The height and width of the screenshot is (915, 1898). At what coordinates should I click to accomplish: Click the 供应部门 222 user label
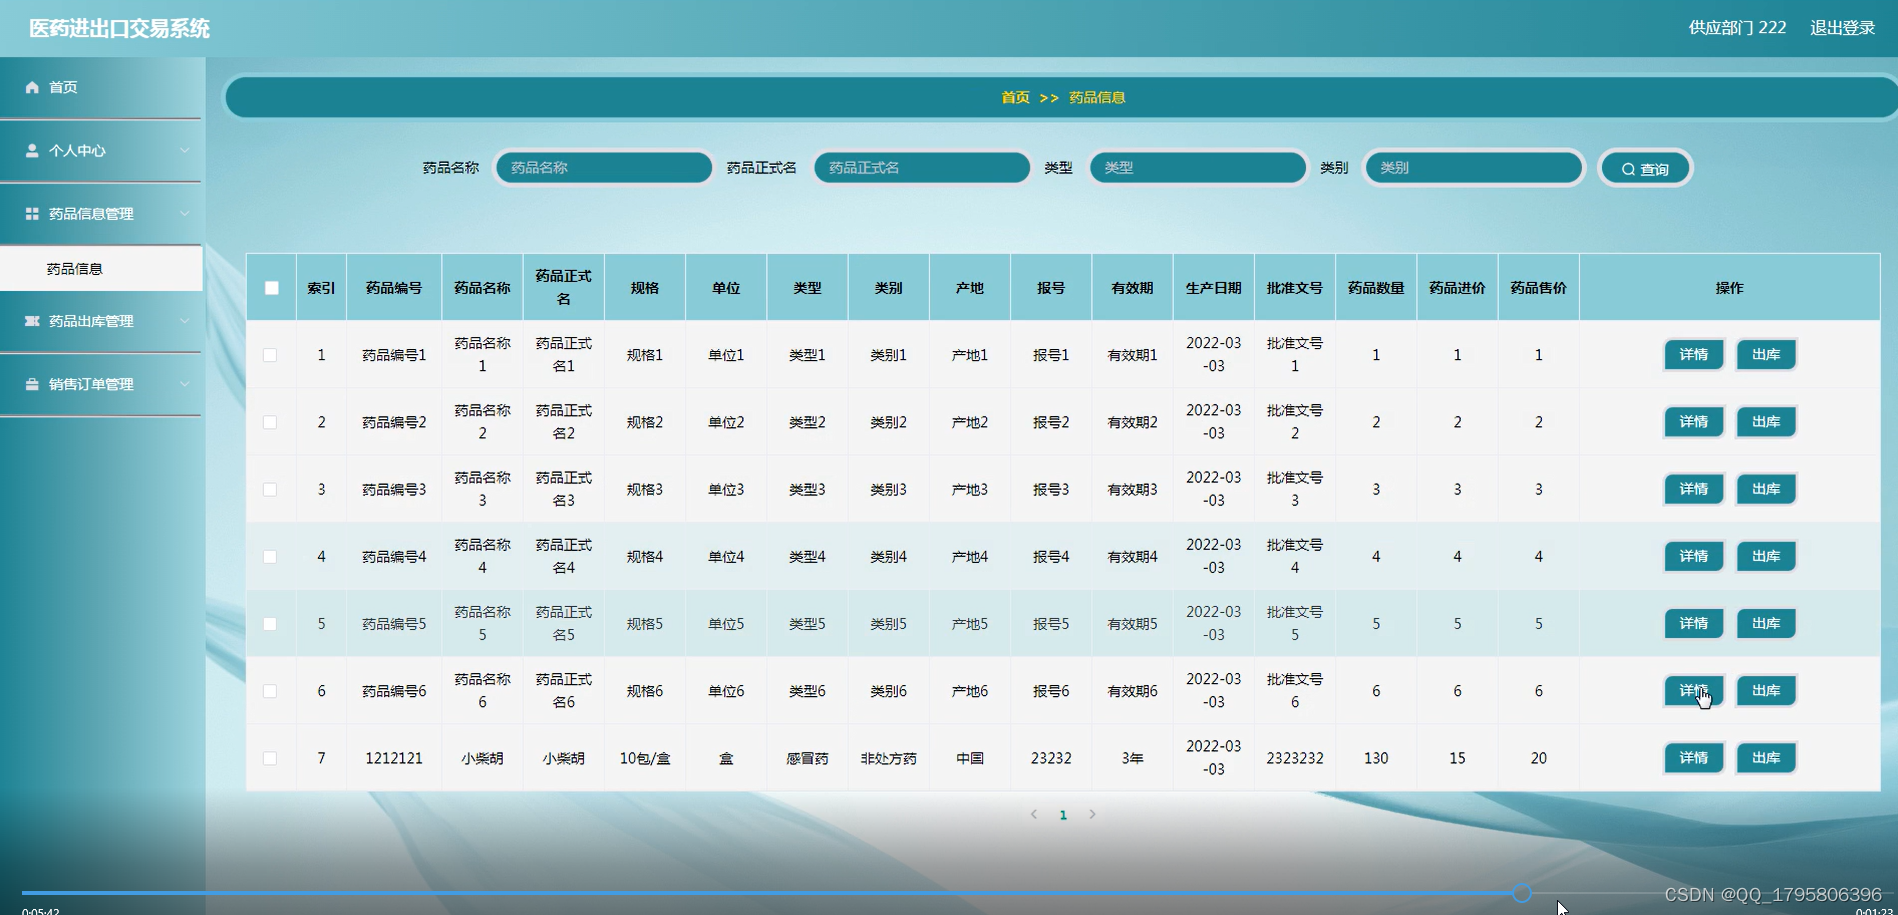tap(1737, 28)
